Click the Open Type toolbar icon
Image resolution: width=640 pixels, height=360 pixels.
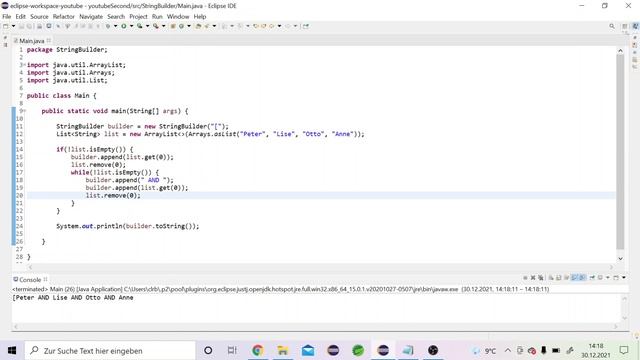pos(198,26)
